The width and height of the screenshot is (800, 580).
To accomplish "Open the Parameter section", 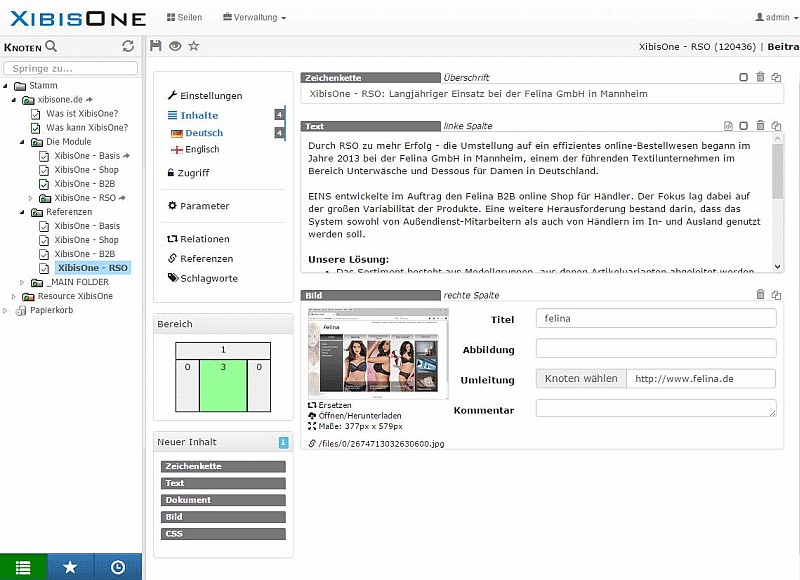I will pyautogui.click(x=199, y=206).
